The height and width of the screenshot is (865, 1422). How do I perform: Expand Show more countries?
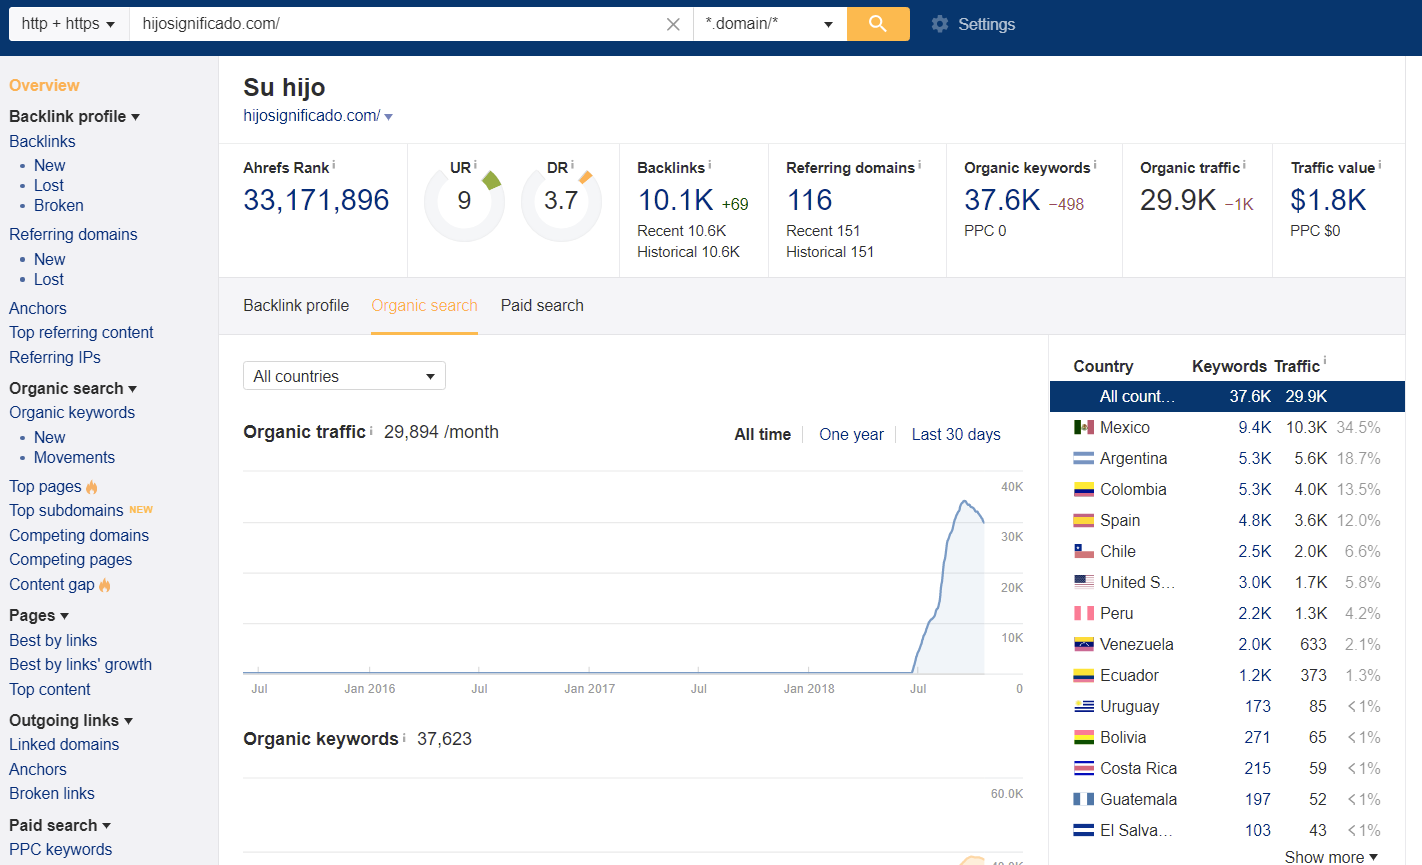pos(1331,857)
